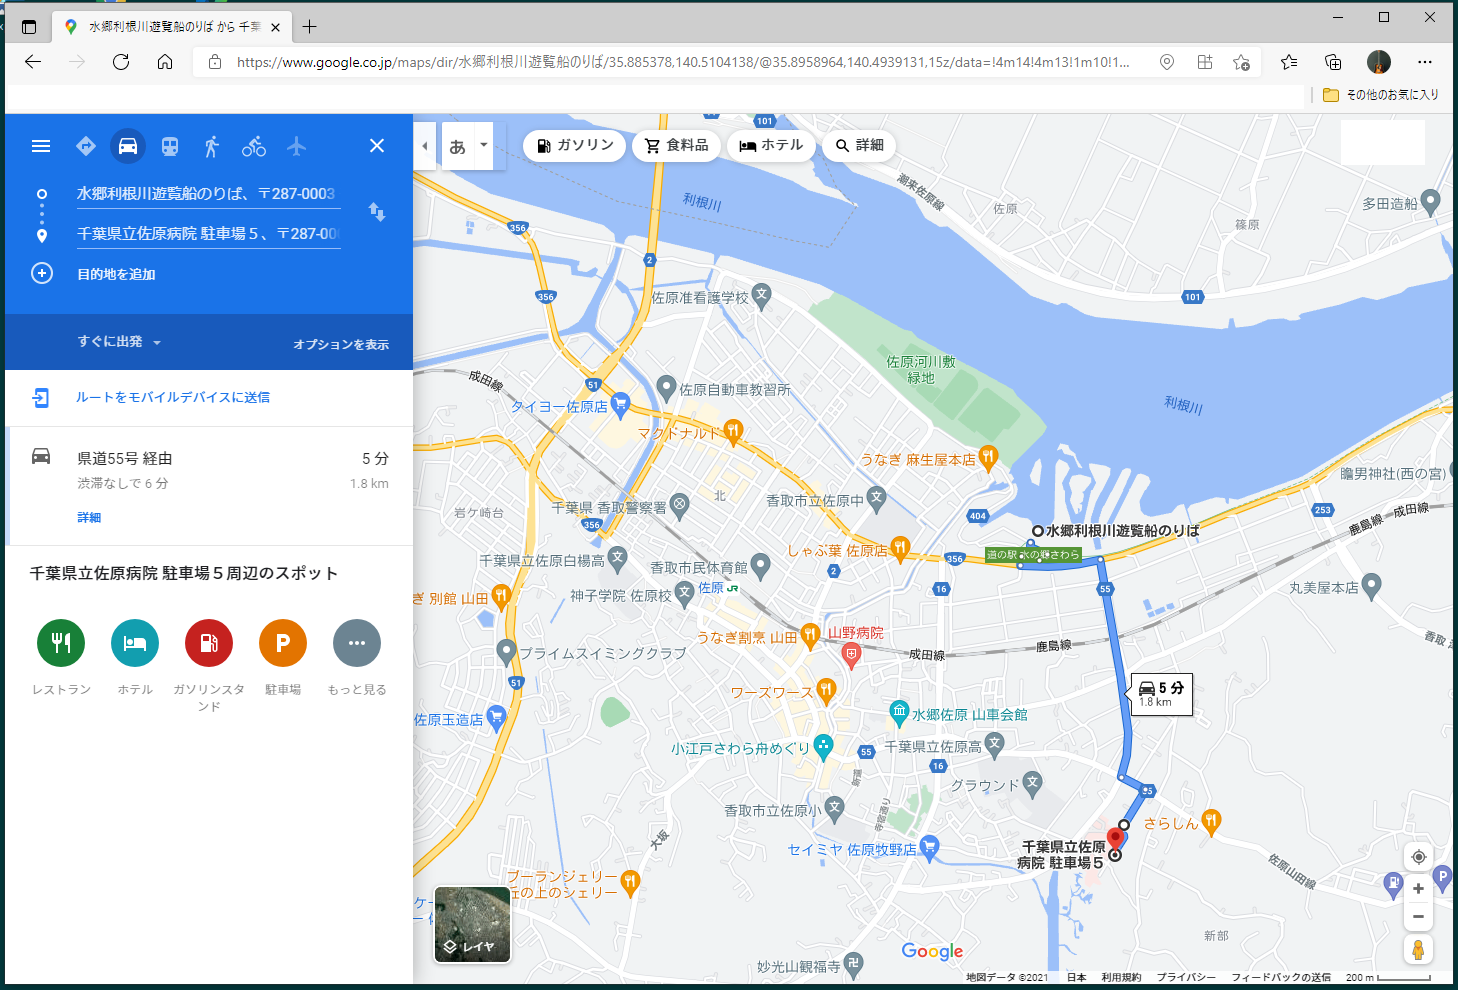
Task: Edit the destination field 千葉県立佐原病院 駐車場5
Action: (x=208, y=234)
